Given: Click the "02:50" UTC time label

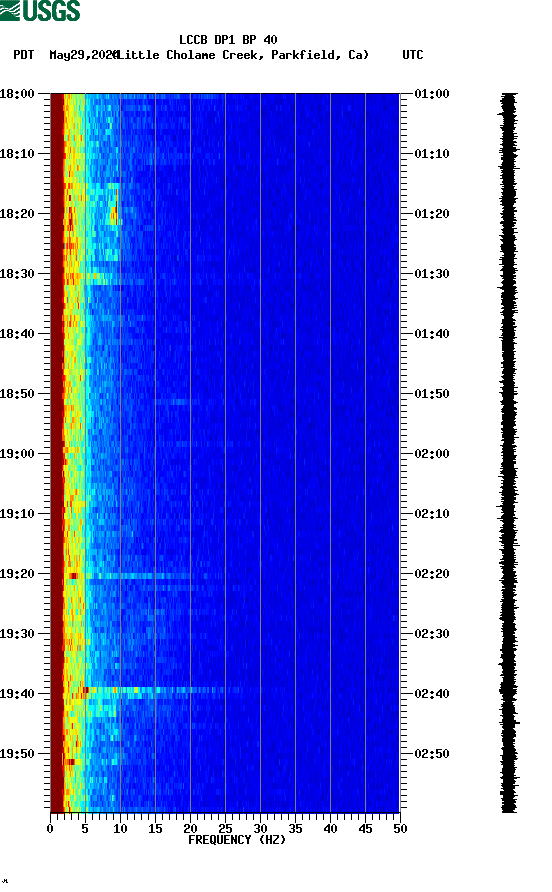Looking at the screenshot, I should (x=432, y=754).
